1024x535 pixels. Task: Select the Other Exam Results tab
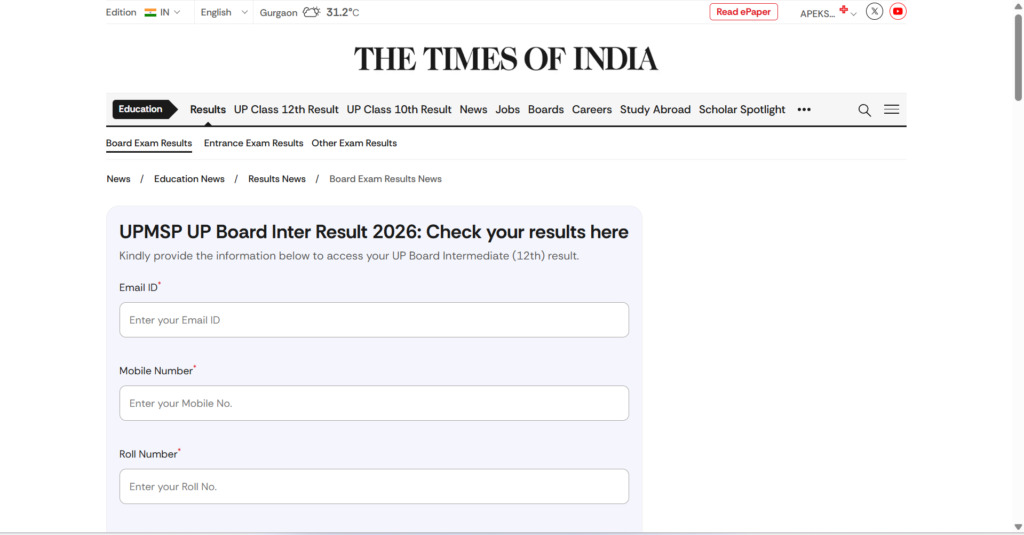coord(354,143)
